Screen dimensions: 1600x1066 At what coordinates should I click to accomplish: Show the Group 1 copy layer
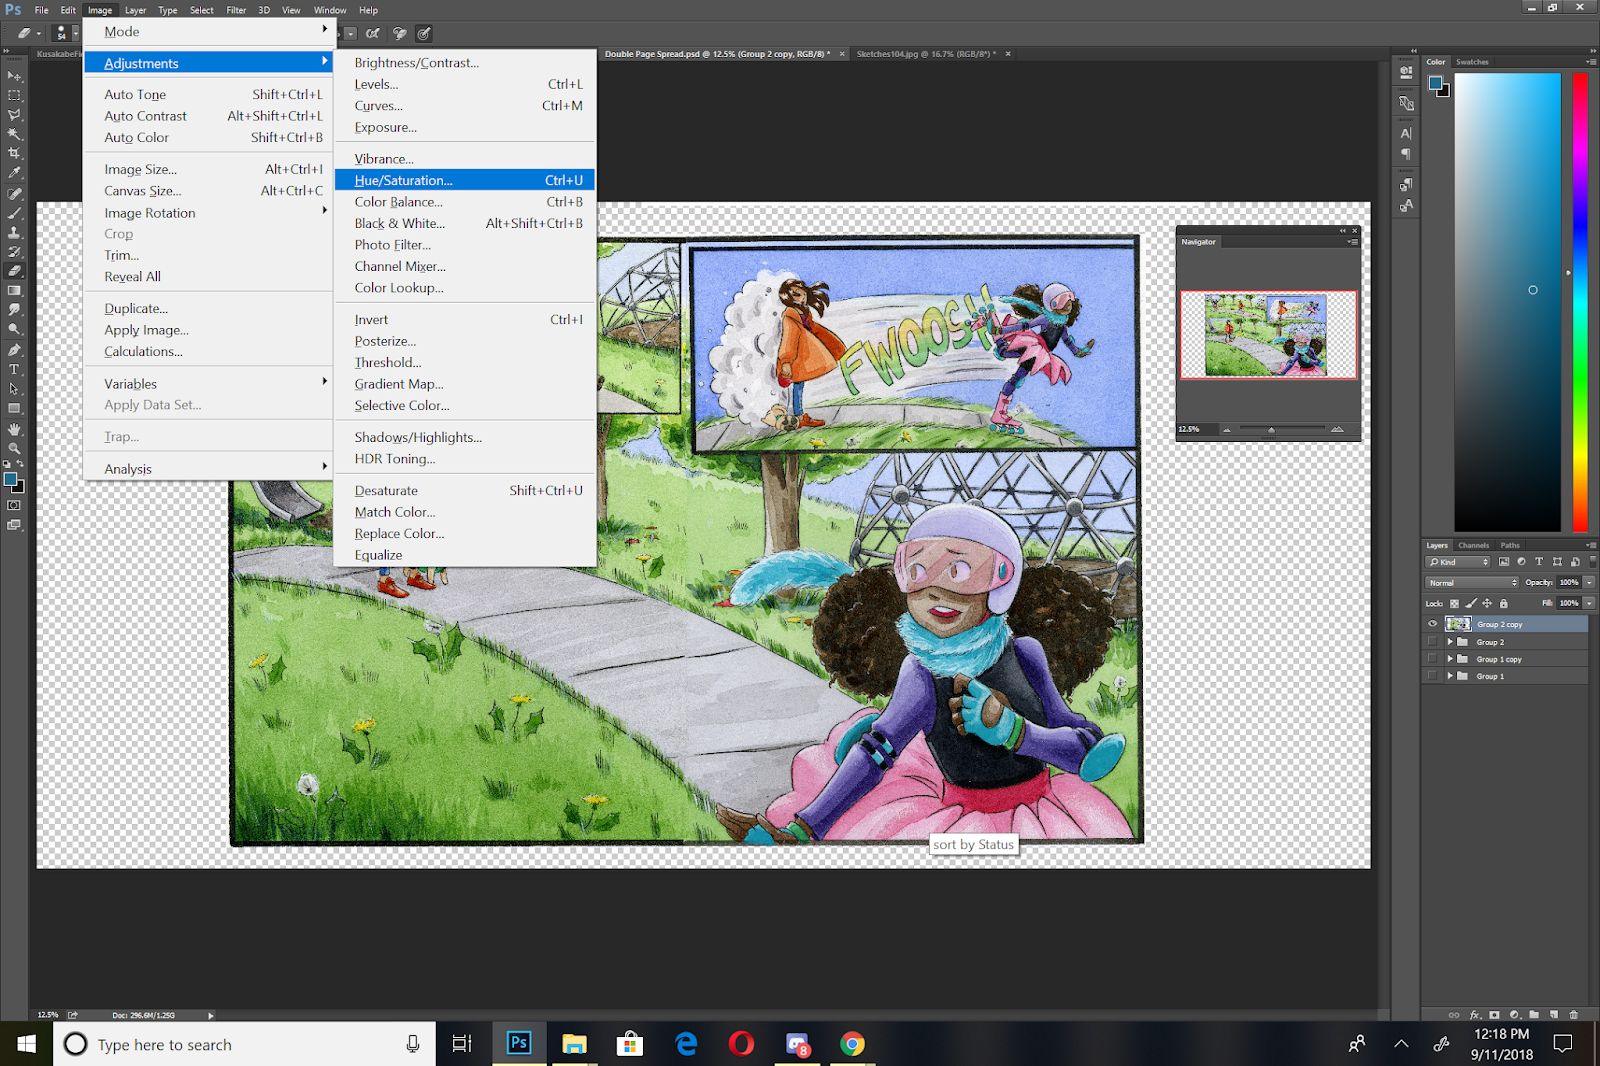point(1432,659)
